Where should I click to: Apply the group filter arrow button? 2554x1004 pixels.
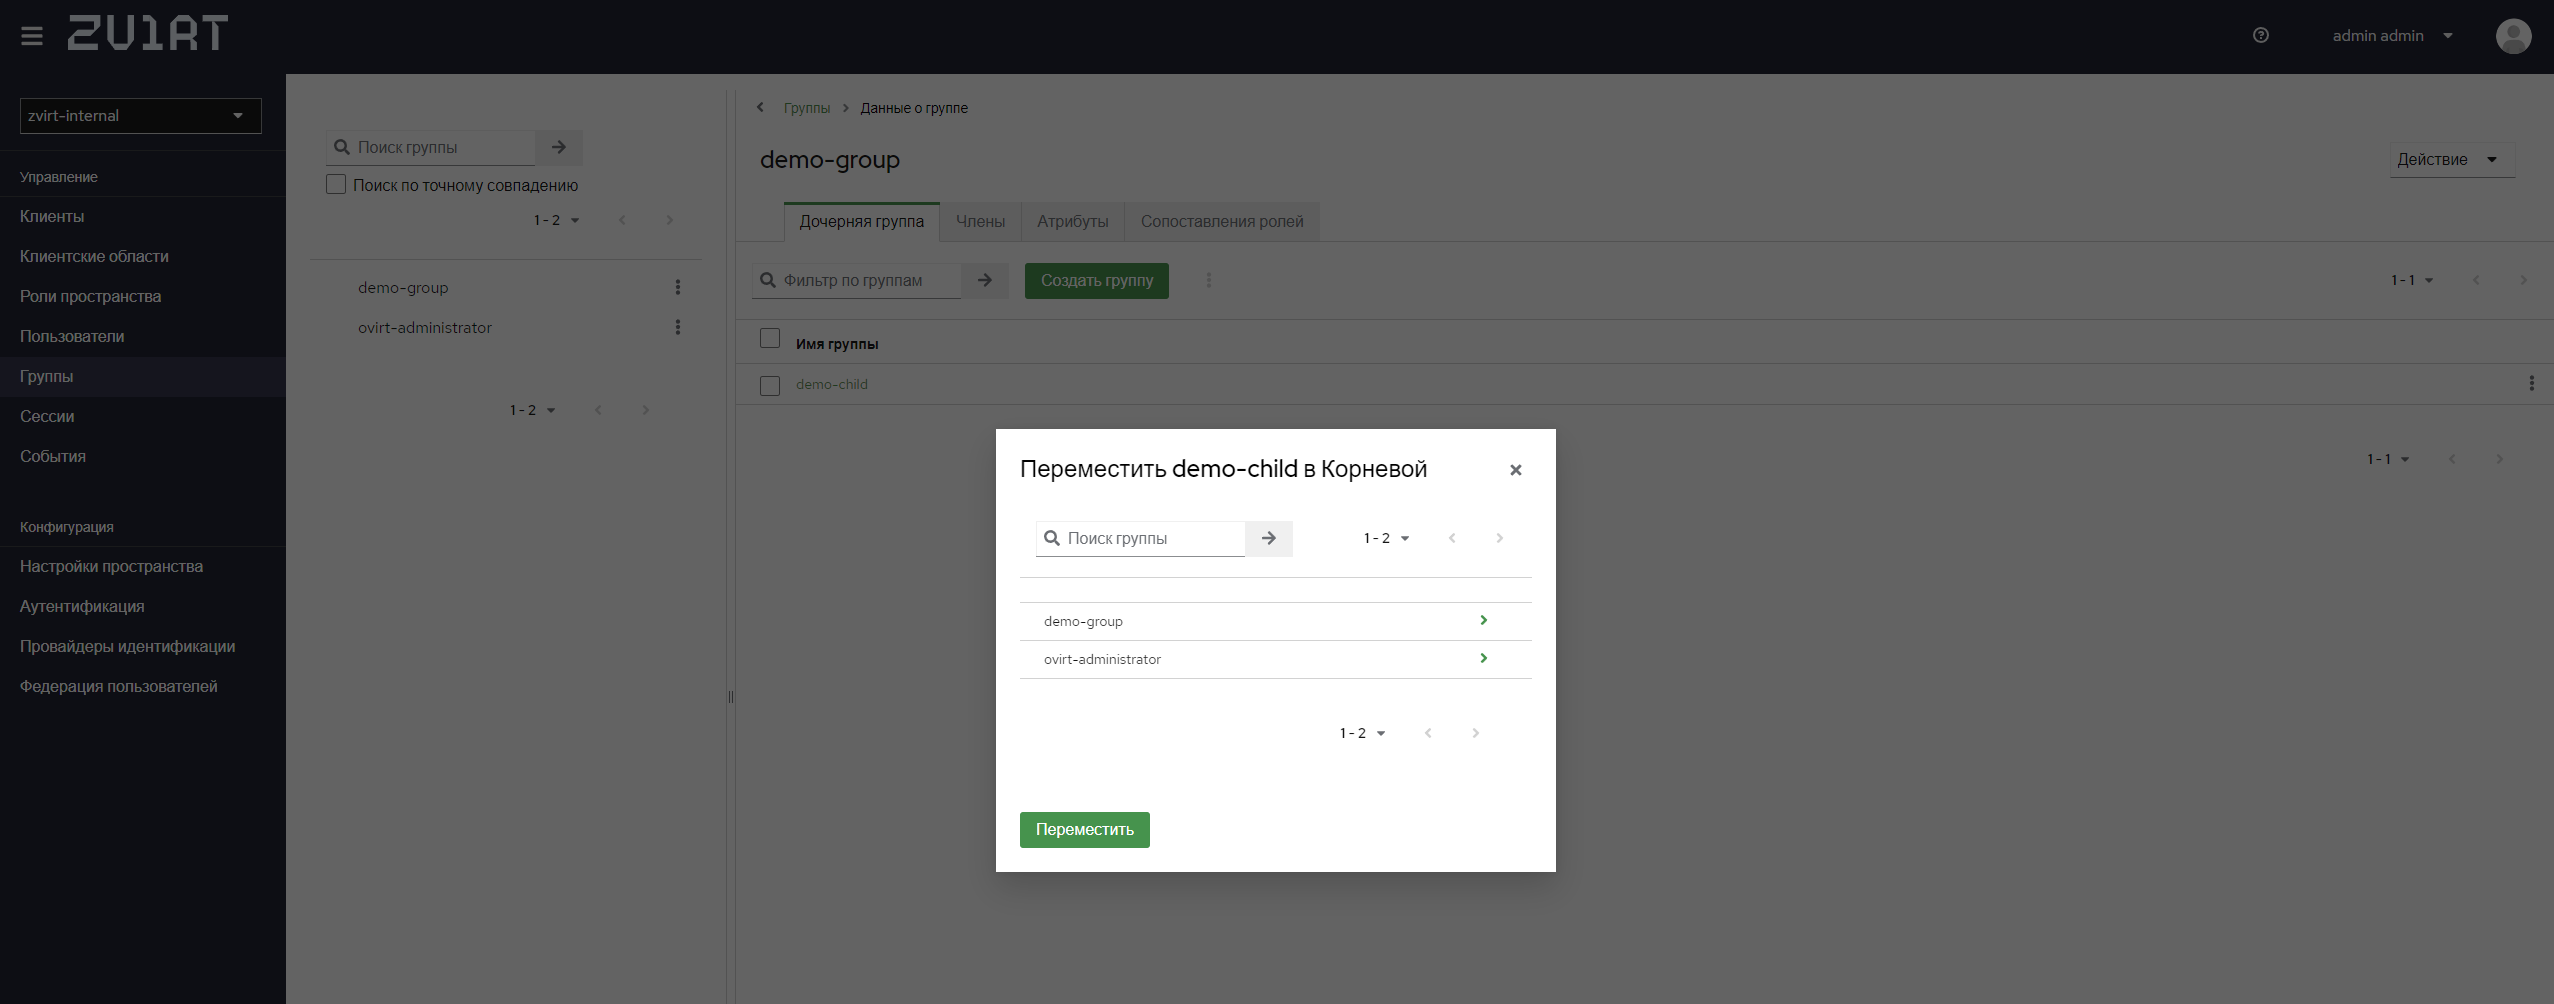click(x=985, y=280)
